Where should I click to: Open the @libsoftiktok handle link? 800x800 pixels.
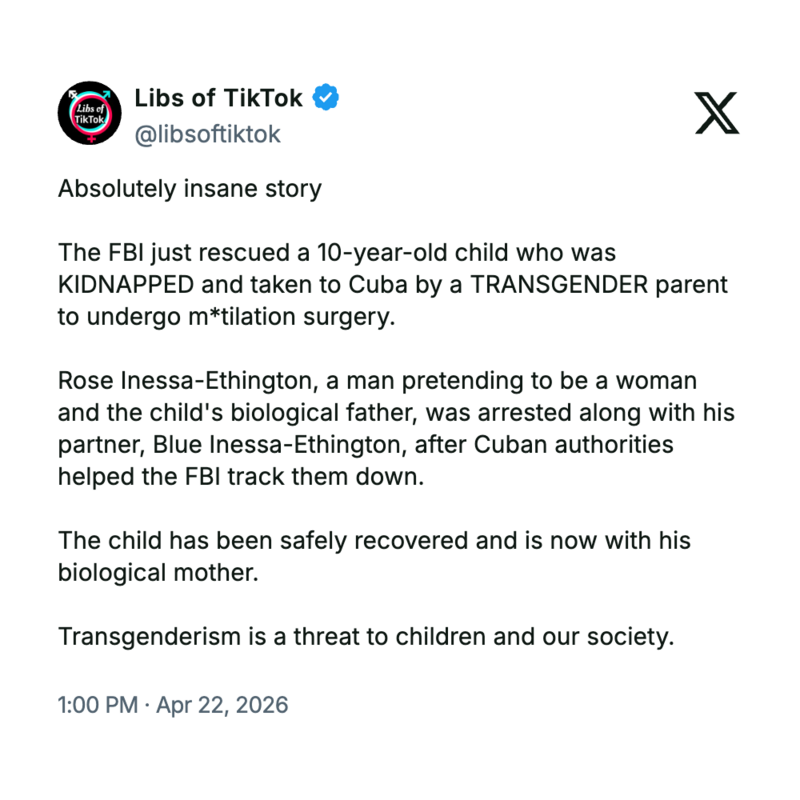(207, 134)
